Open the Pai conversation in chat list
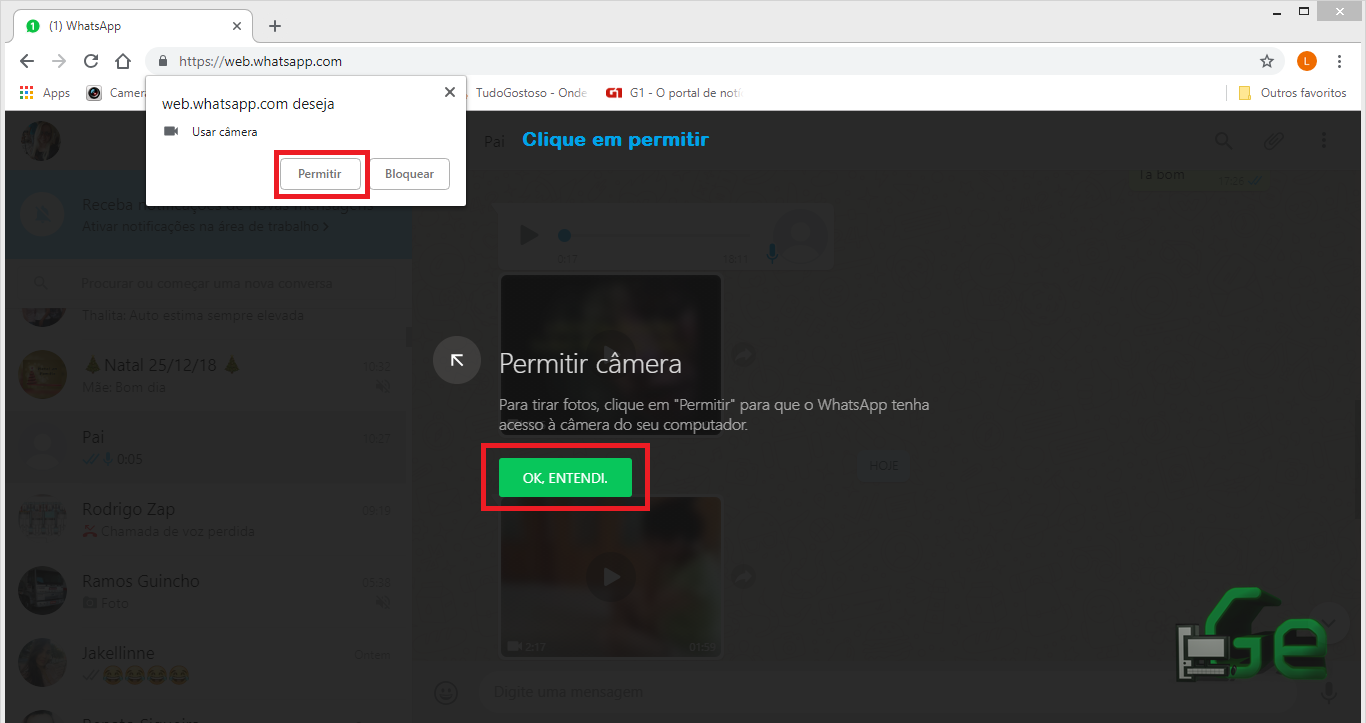 pos(207,447)
